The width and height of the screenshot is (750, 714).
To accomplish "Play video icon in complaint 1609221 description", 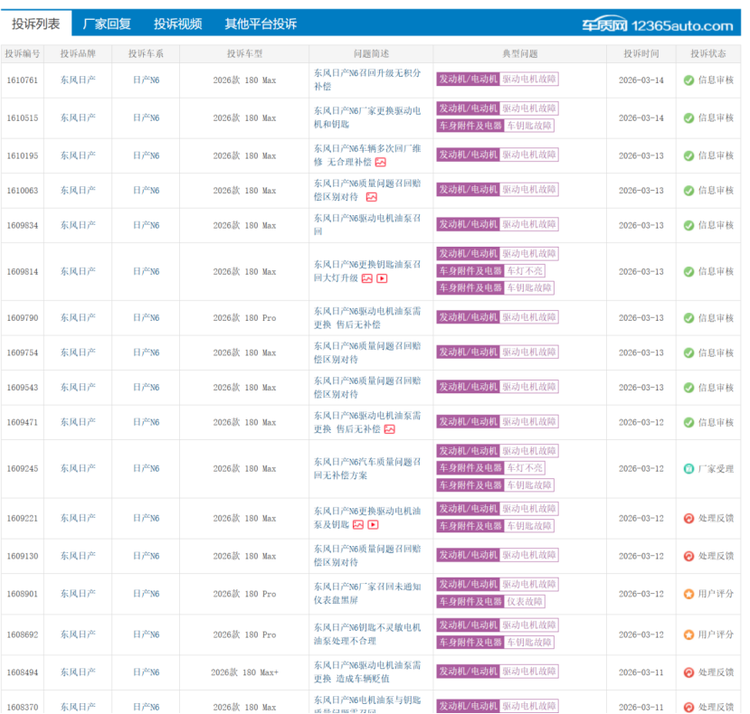I will pyautogui.click(x=373, y=525).
